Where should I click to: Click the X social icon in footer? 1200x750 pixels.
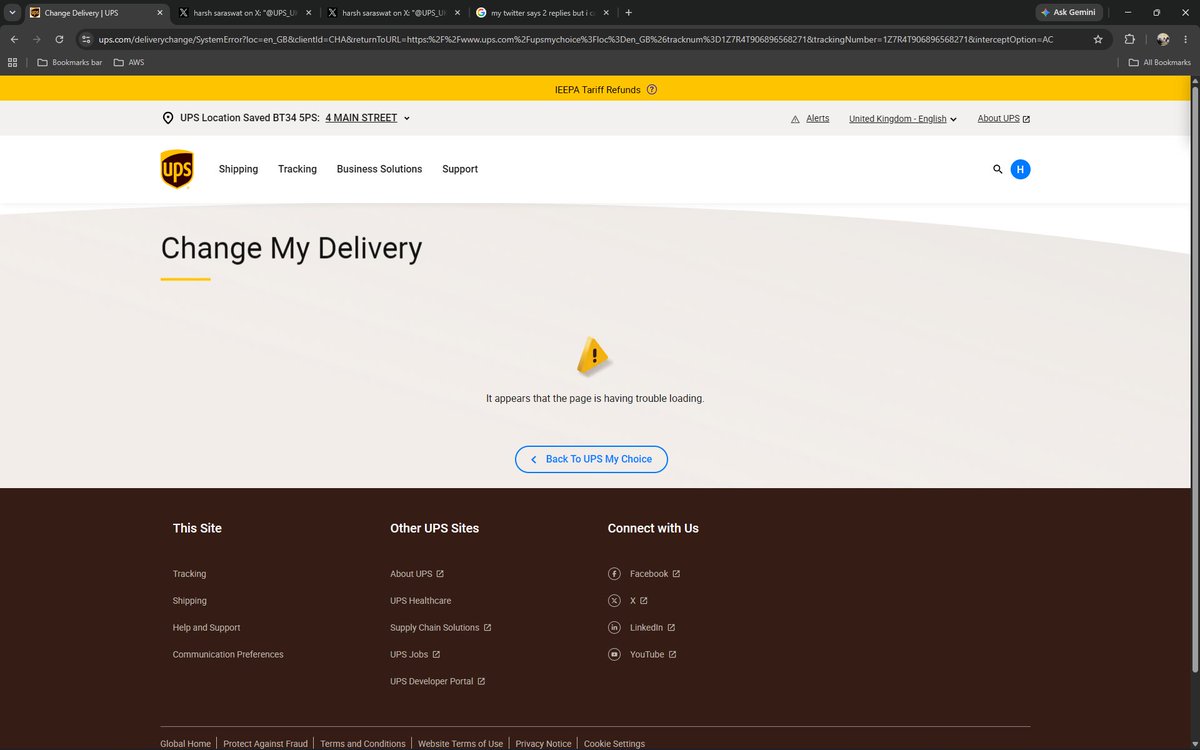point(615,601)
